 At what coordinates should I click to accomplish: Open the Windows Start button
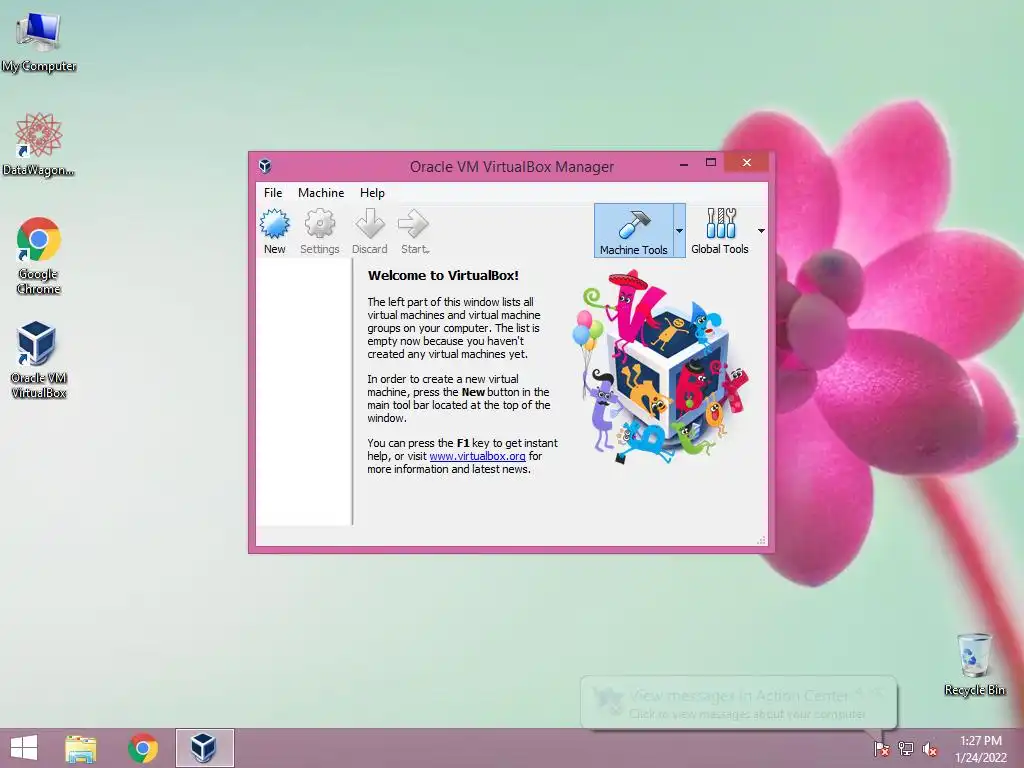(x=24, y=748)
